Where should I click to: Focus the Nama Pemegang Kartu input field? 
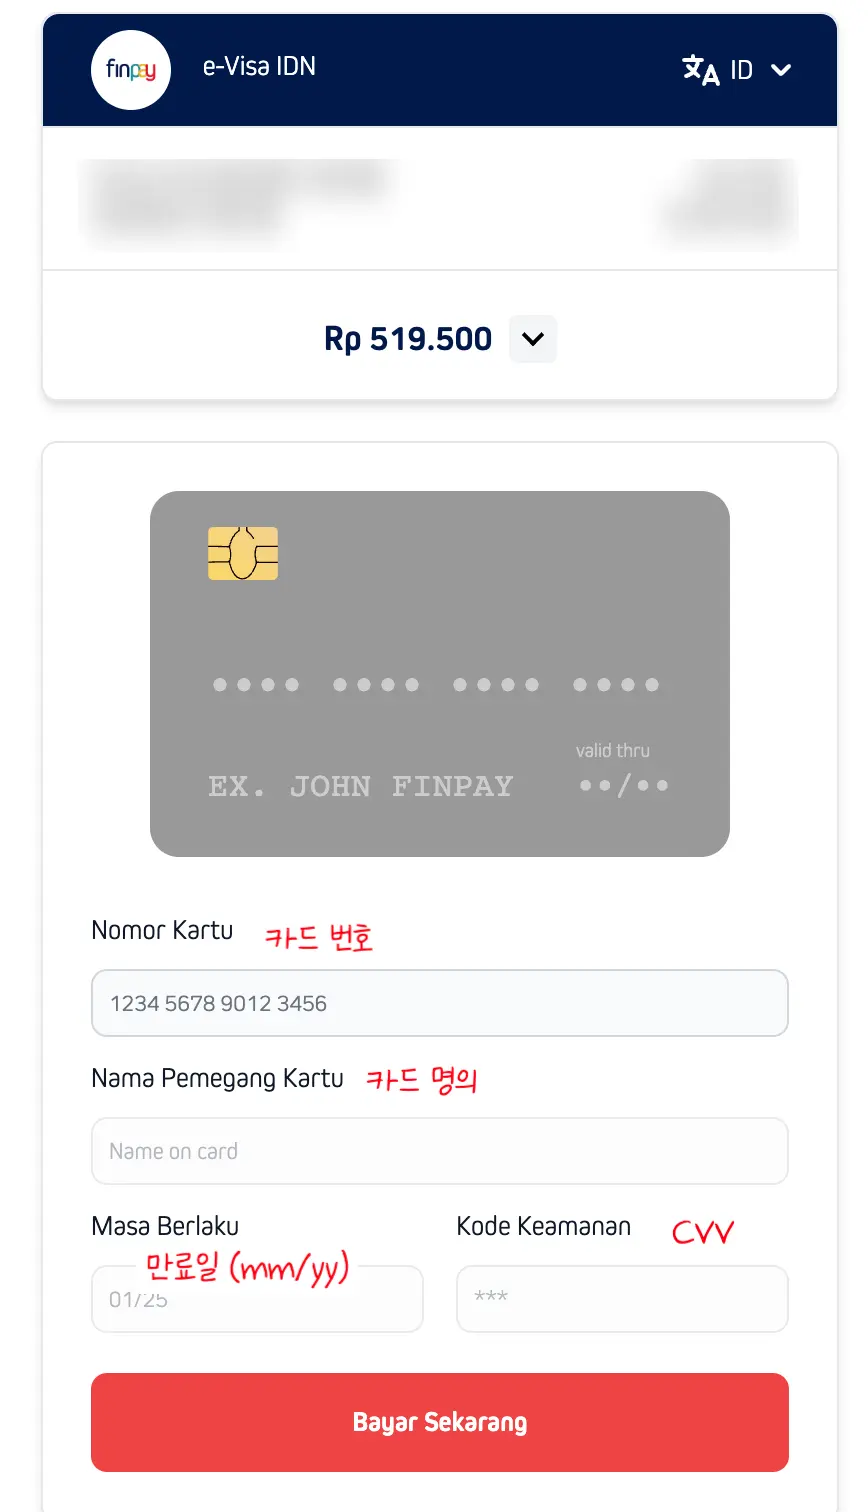440,1151
